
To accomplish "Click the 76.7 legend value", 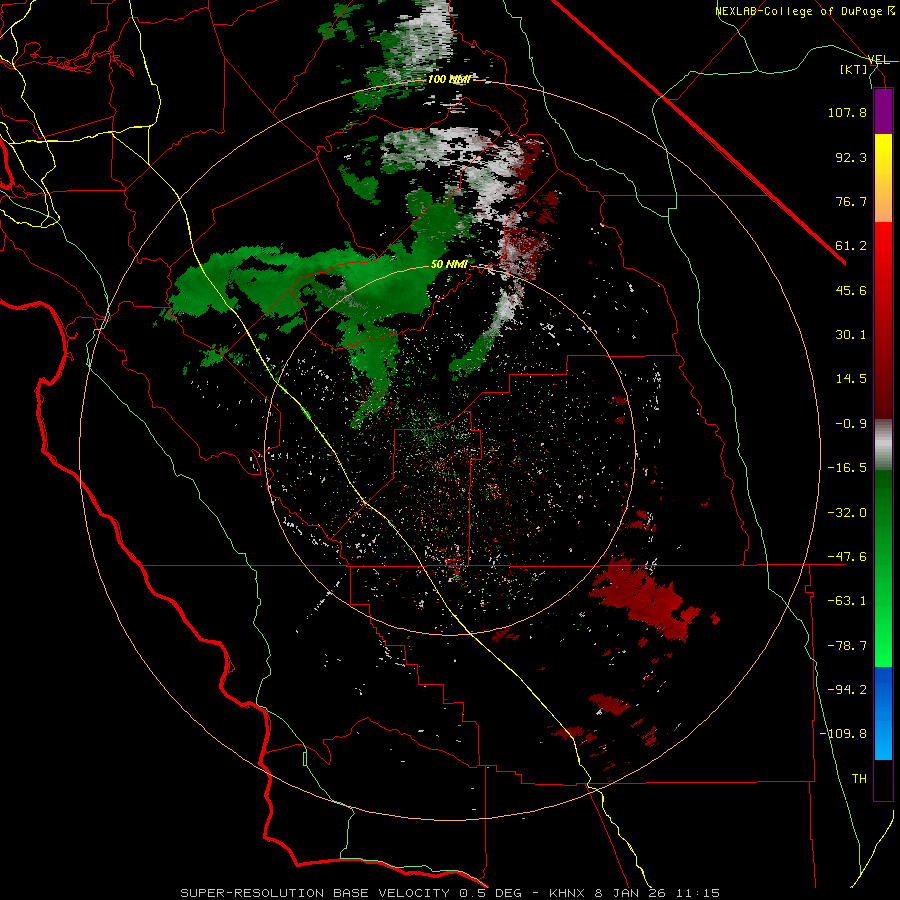I will [x=851, y=201].
